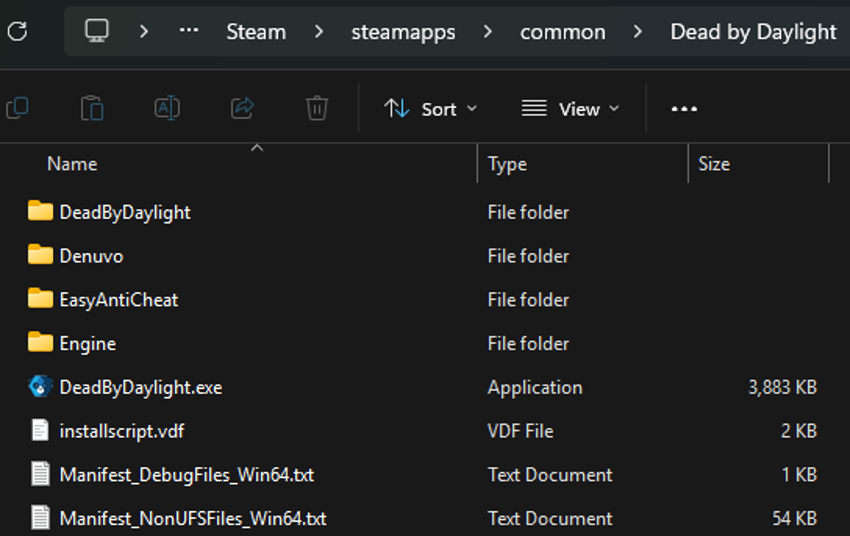Viewport: 850px width, 536px height.
Task: Click the 2 KB size of installscript.vdf
Action: (x=799, y=431)
